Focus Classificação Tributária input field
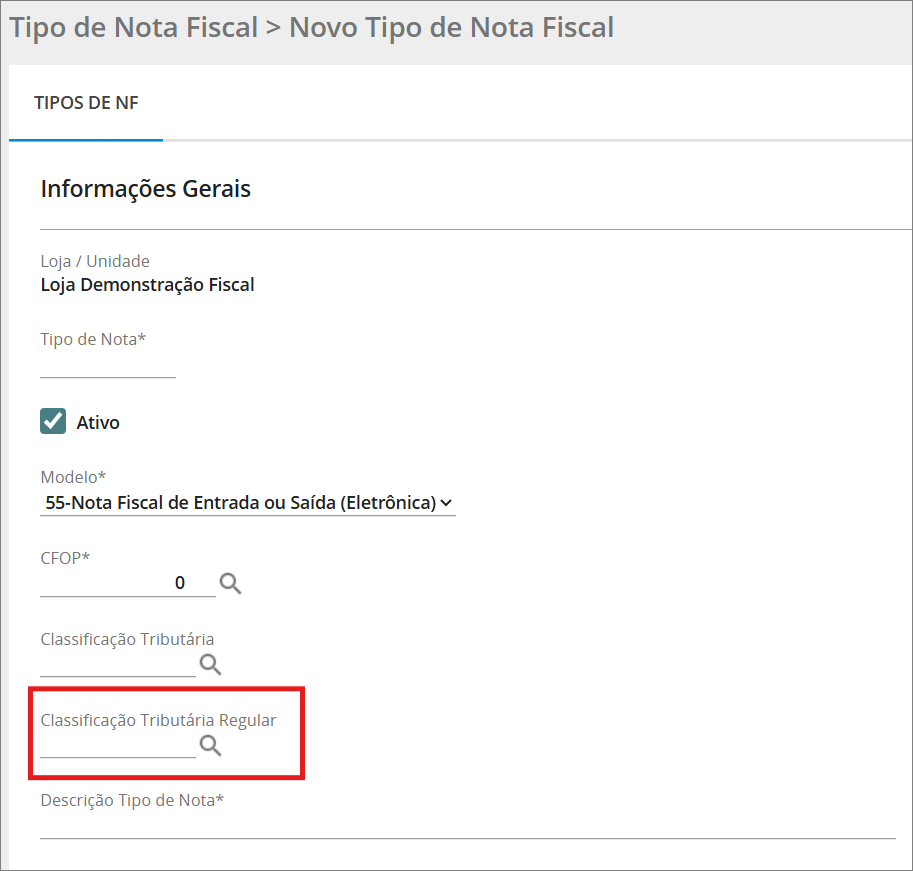913x871 pixels. (118, 664)
